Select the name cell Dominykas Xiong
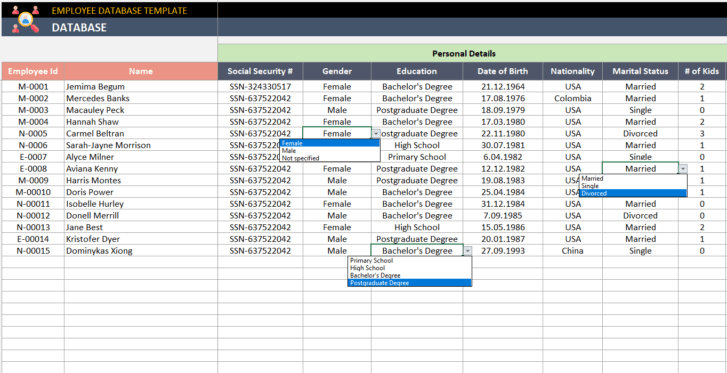Image resolution: width=727 pixels, height=373 pixels. 141,251
